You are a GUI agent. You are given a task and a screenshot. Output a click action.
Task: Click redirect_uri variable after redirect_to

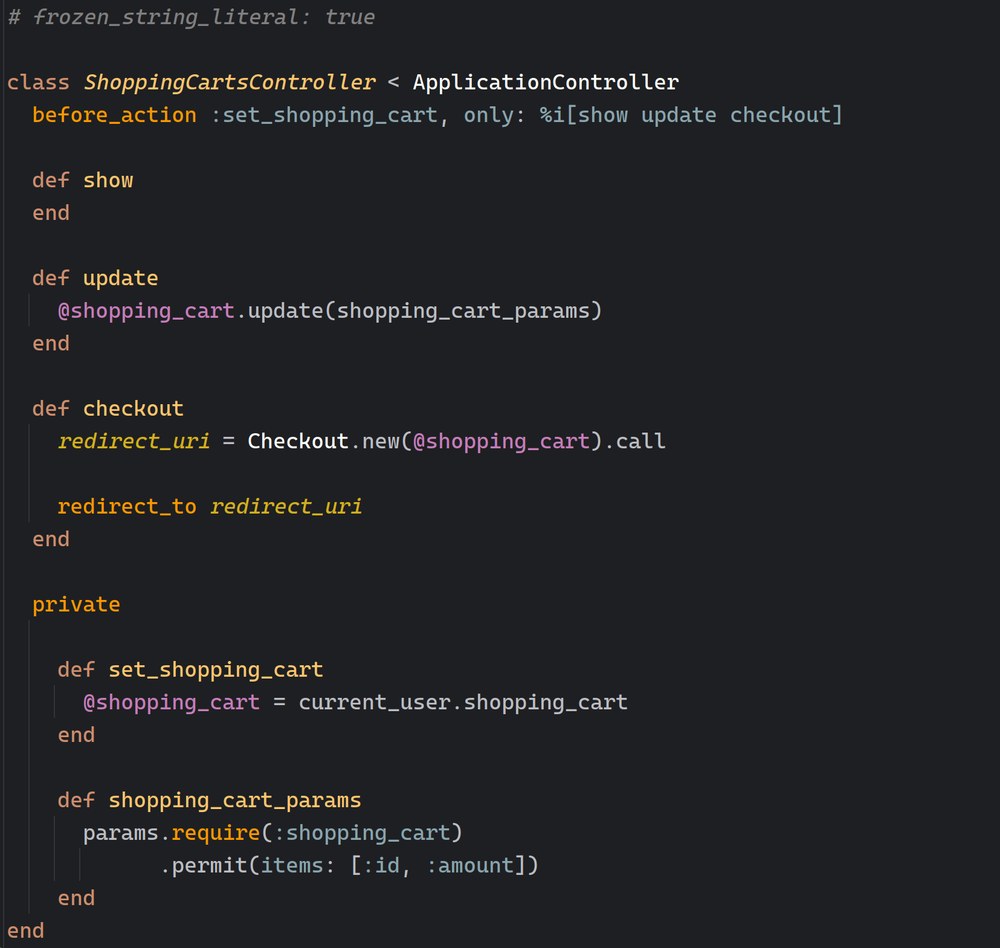point(286,506)
